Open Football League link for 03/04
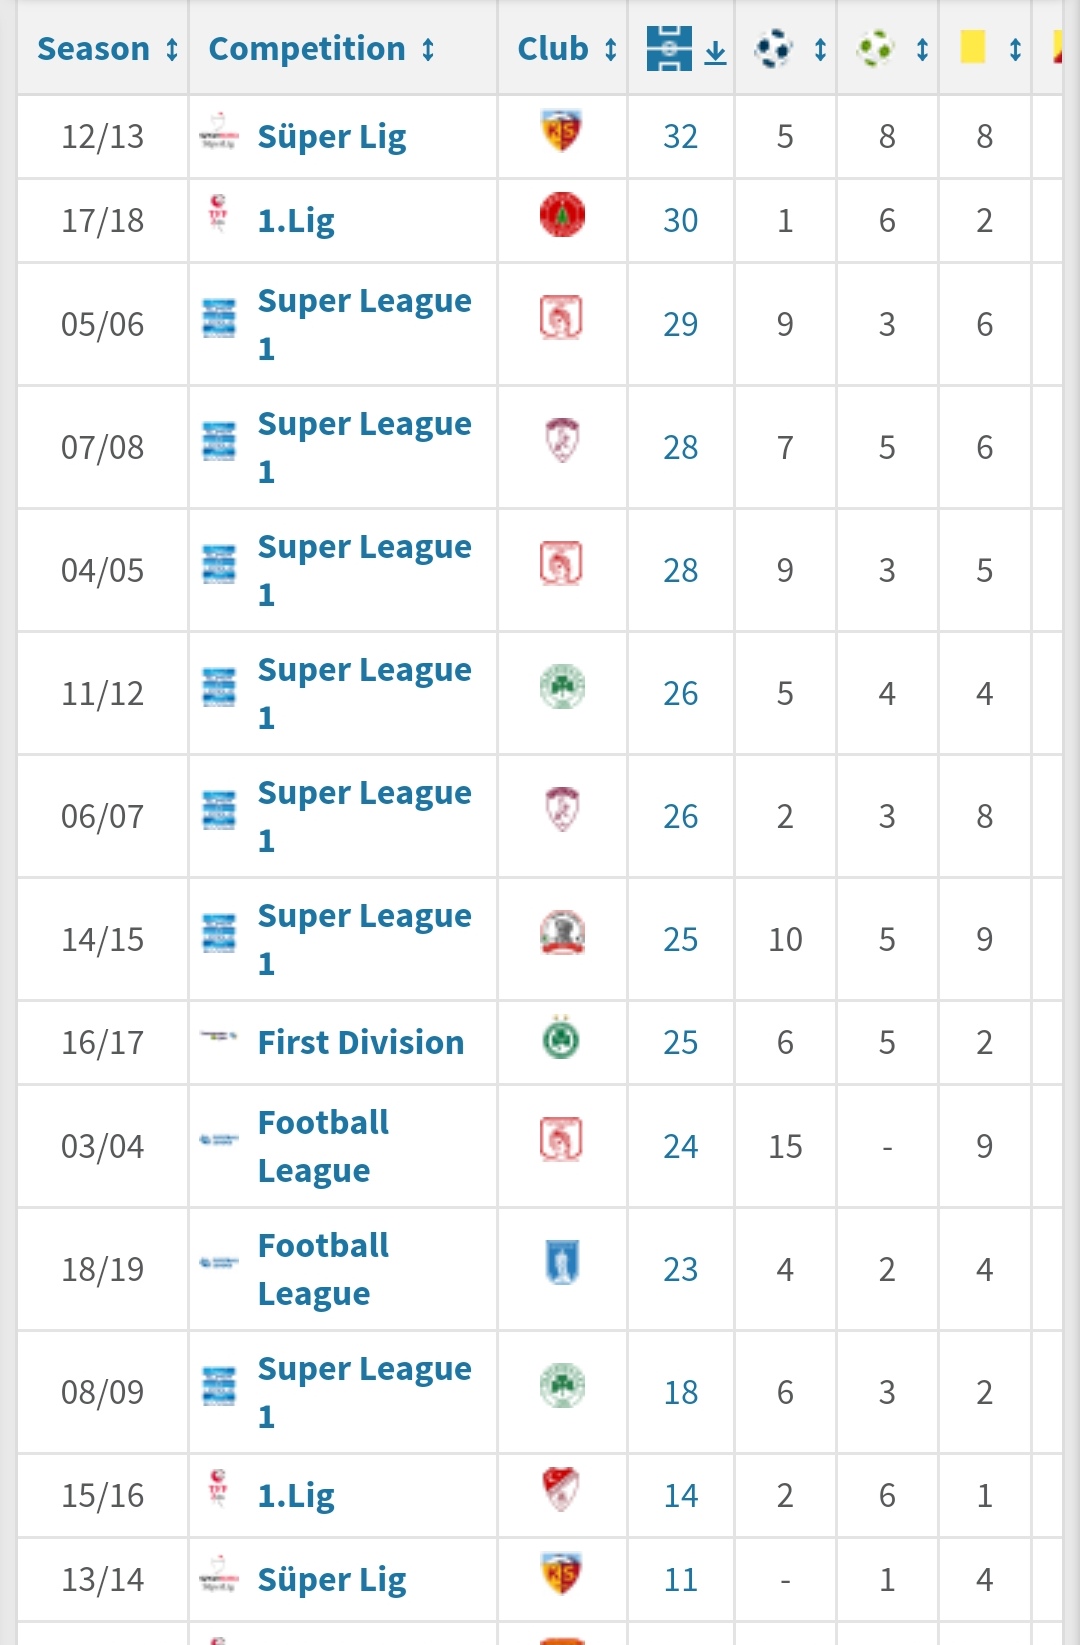 pyautogui.click(x=323, y=1146)
